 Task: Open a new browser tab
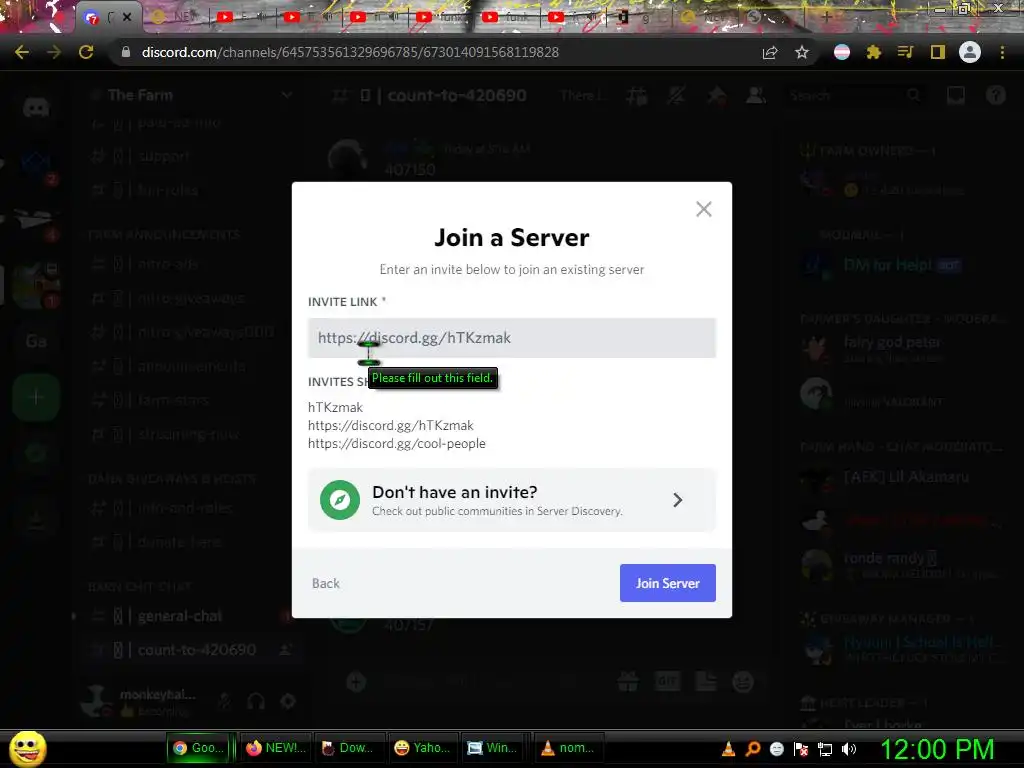click(x=826, y=18)
